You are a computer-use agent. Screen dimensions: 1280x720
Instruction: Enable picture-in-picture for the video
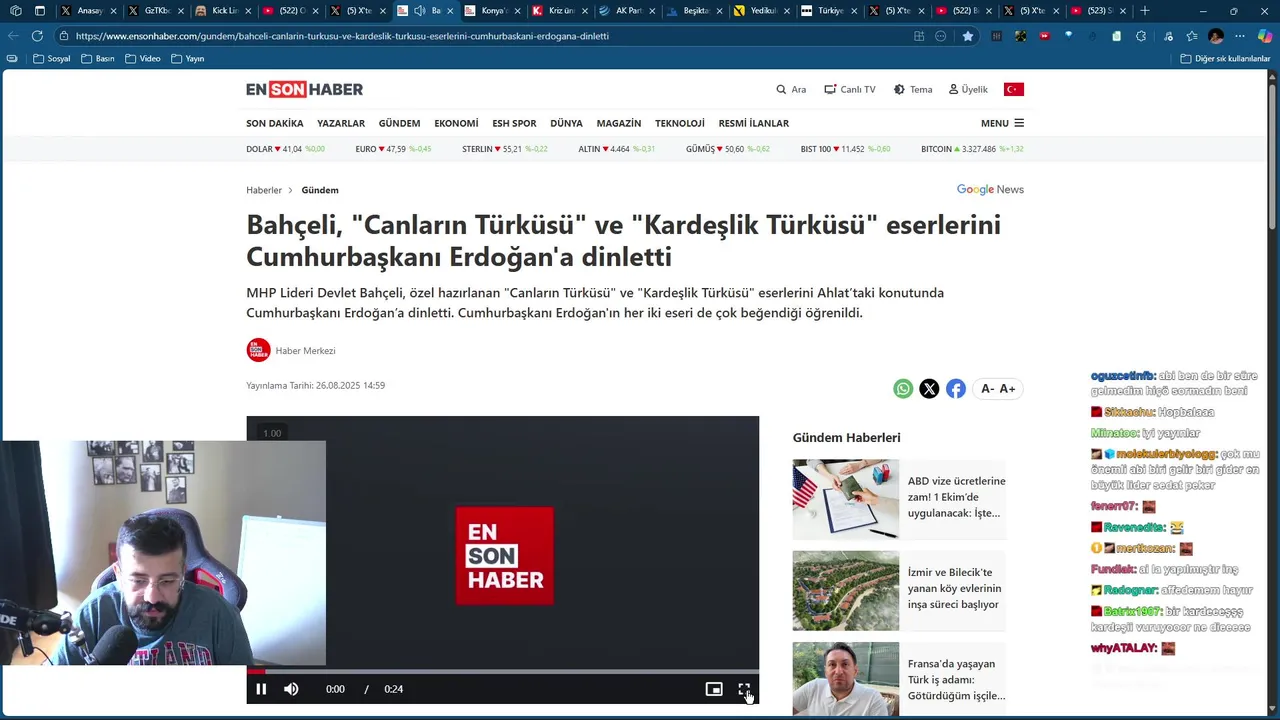point(714,689)
